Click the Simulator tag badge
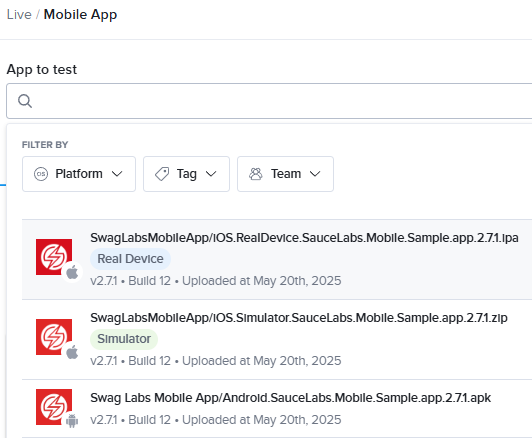The image size is (532, 438). (x=124, y=339)
